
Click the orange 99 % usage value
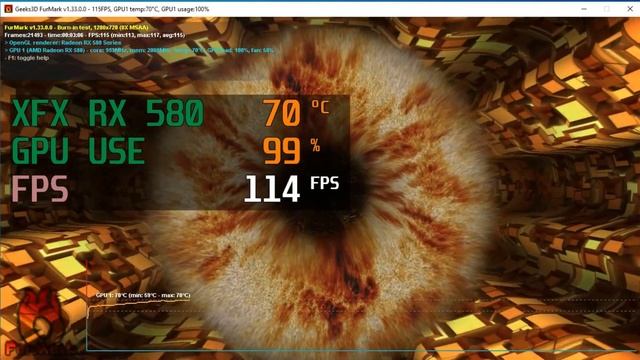tap(291, 151)
